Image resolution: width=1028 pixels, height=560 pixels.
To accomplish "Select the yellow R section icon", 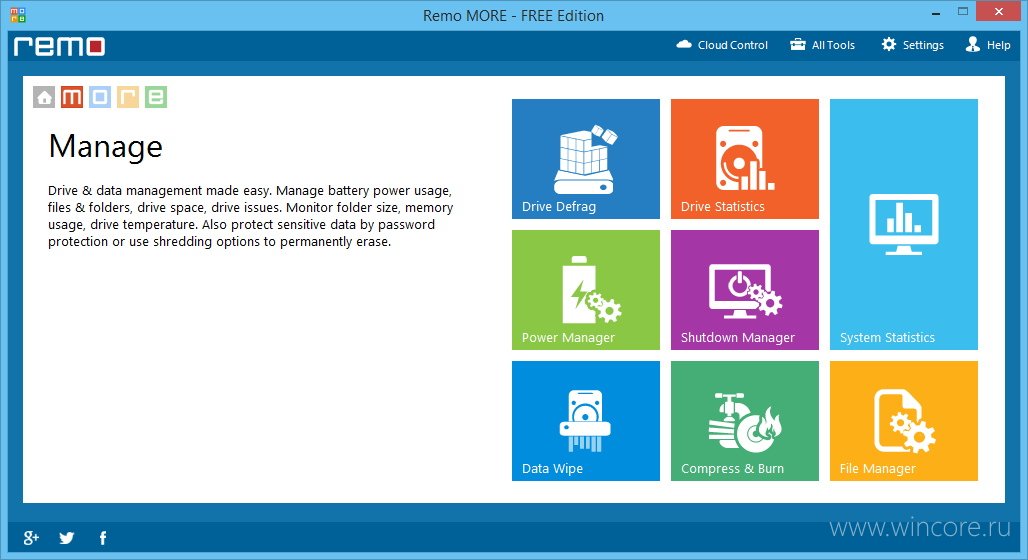I will 128,97.
